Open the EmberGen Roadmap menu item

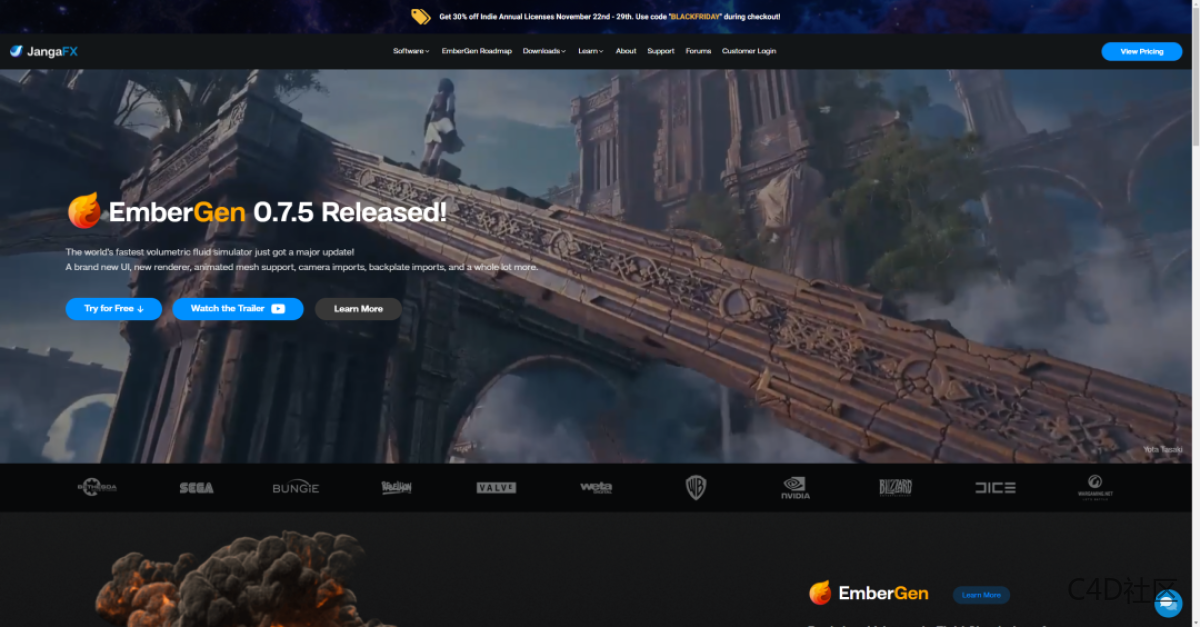(476, 51)
